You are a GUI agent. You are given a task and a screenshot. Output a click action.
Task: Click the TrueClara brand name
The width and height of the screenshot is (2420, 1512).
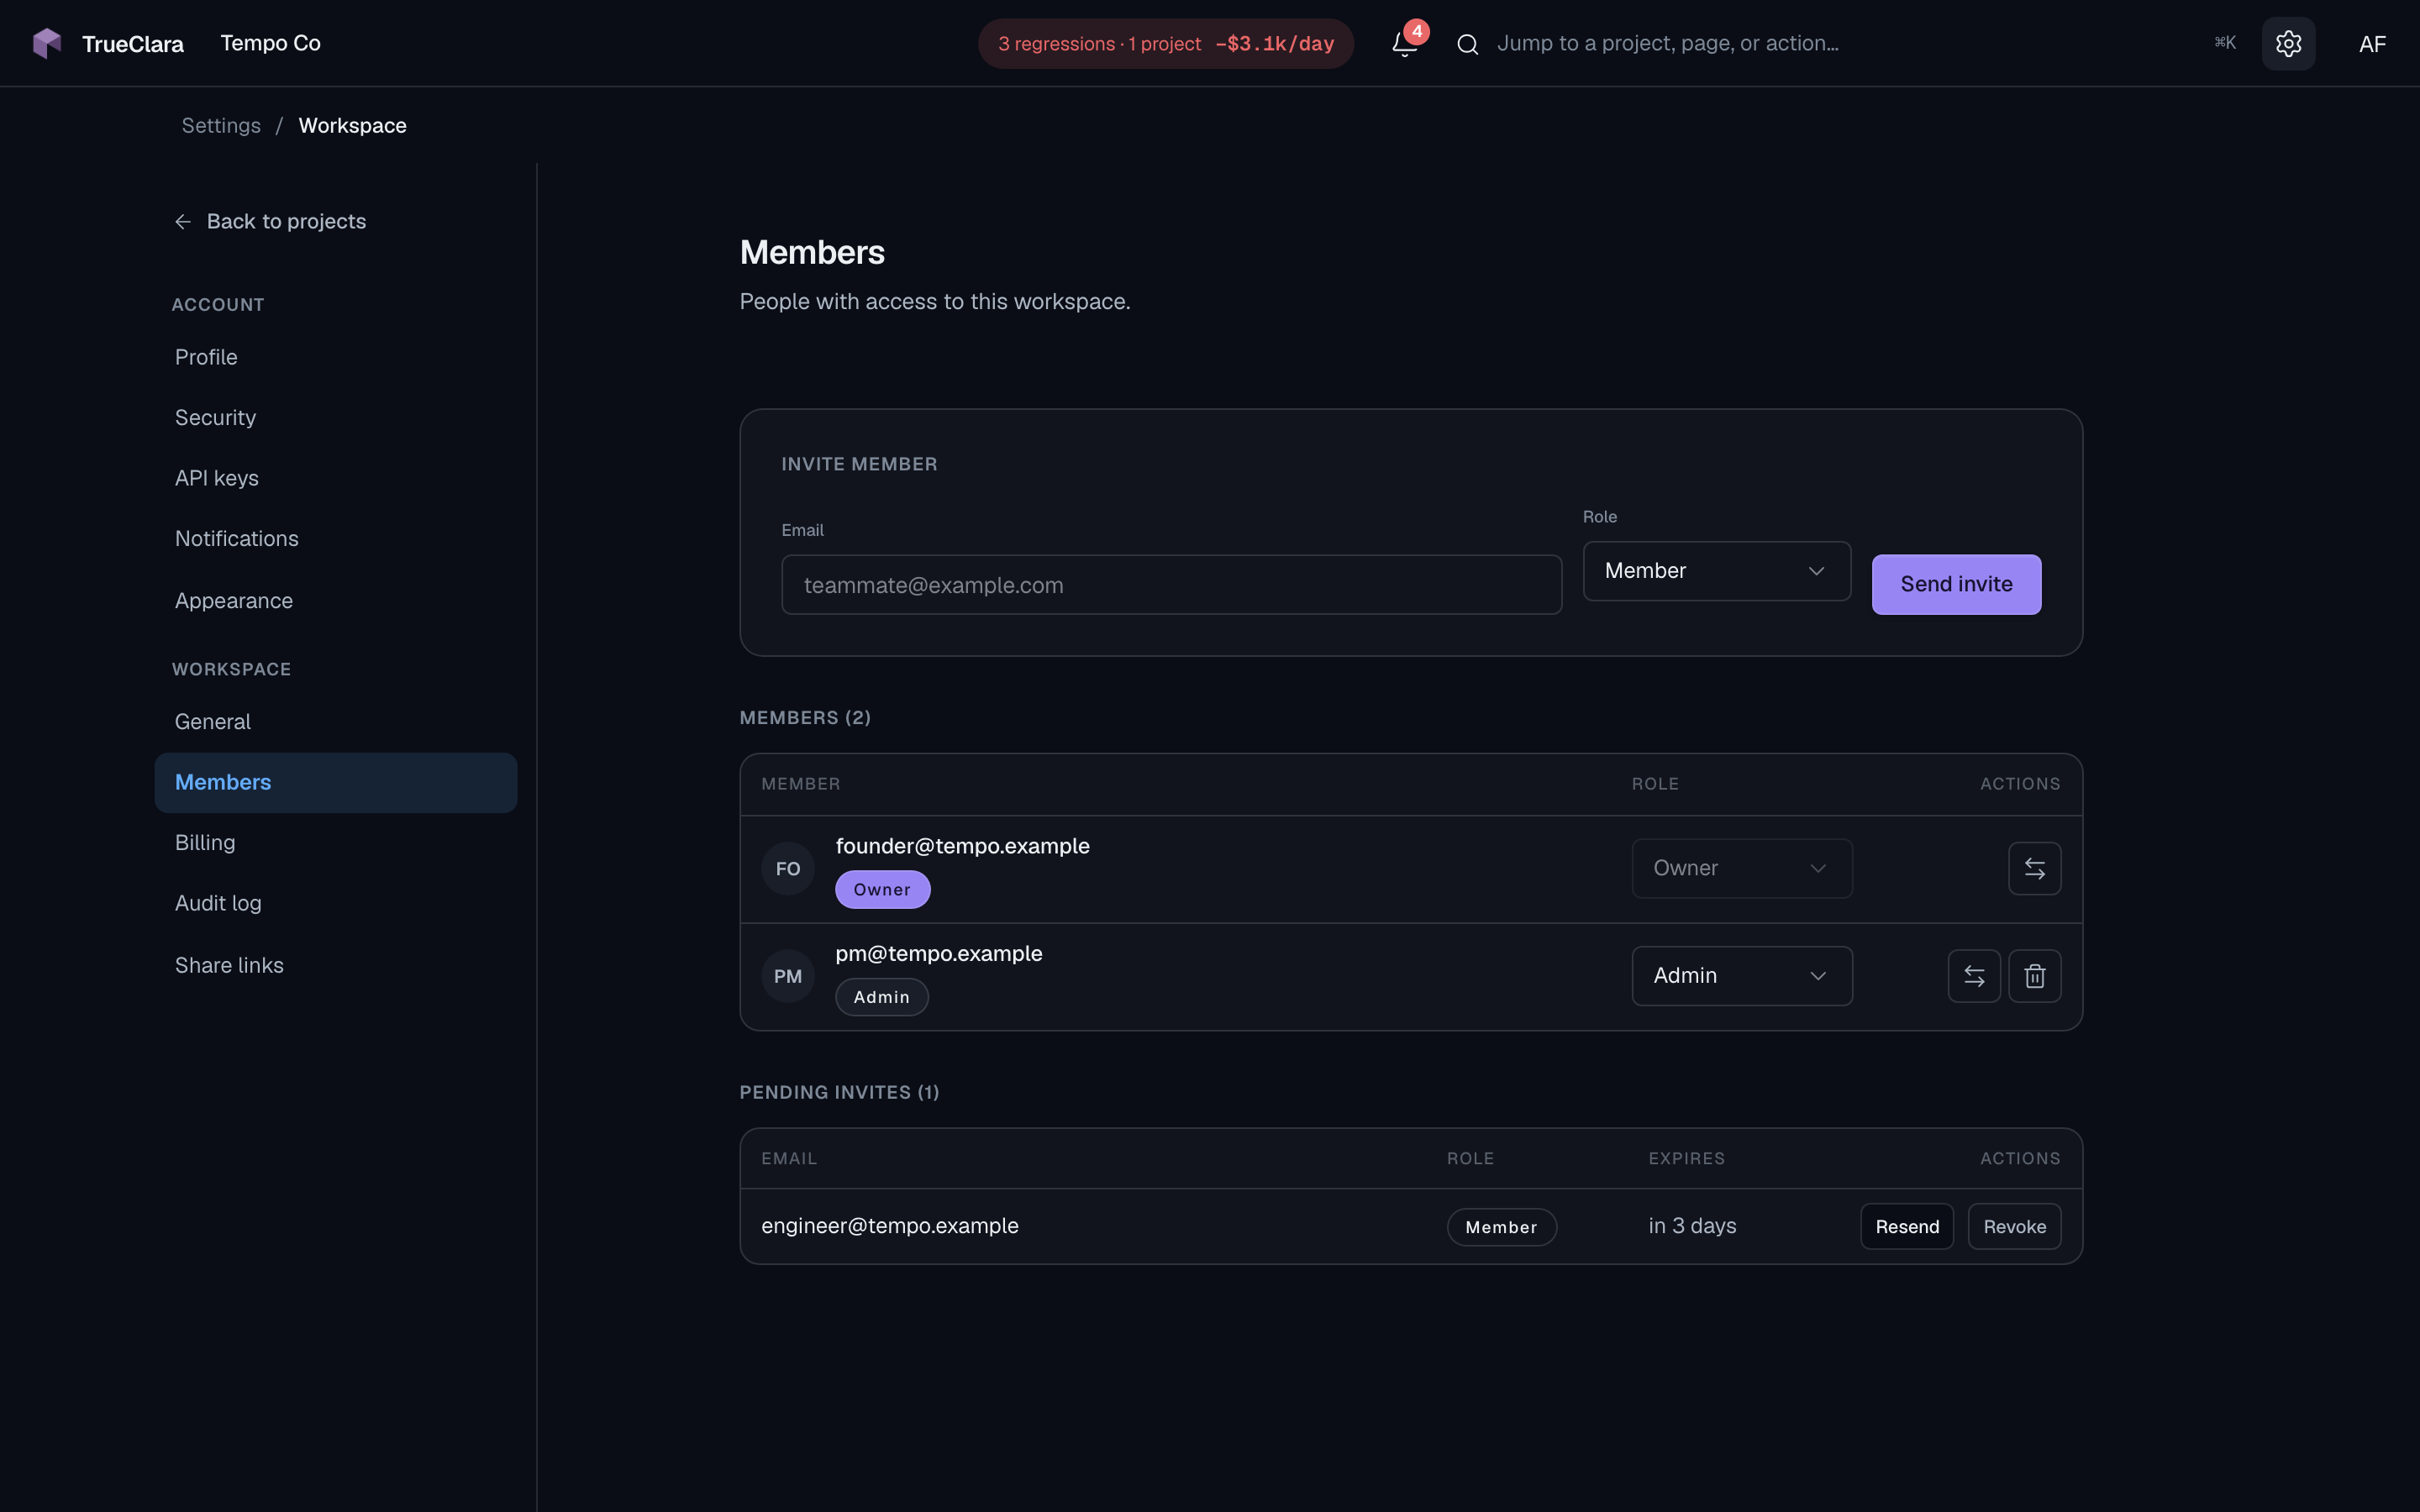click(x=133, y=44)
